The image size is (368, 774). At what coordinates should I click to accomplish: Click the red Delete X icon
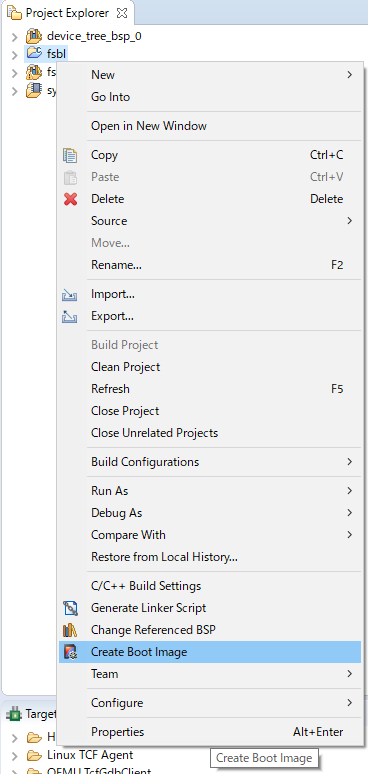[x=71, y=199]
